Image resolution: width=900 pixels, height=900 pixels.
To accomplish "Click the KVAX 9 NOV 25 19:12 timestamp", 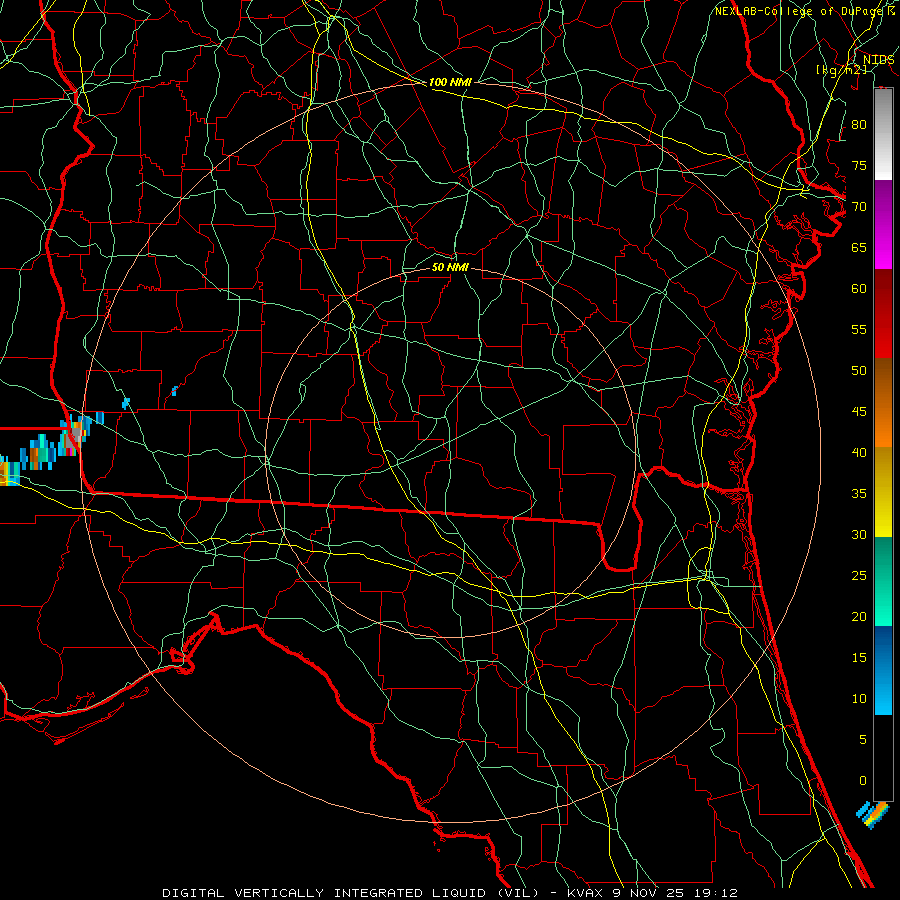I will (x=652, y=893).
